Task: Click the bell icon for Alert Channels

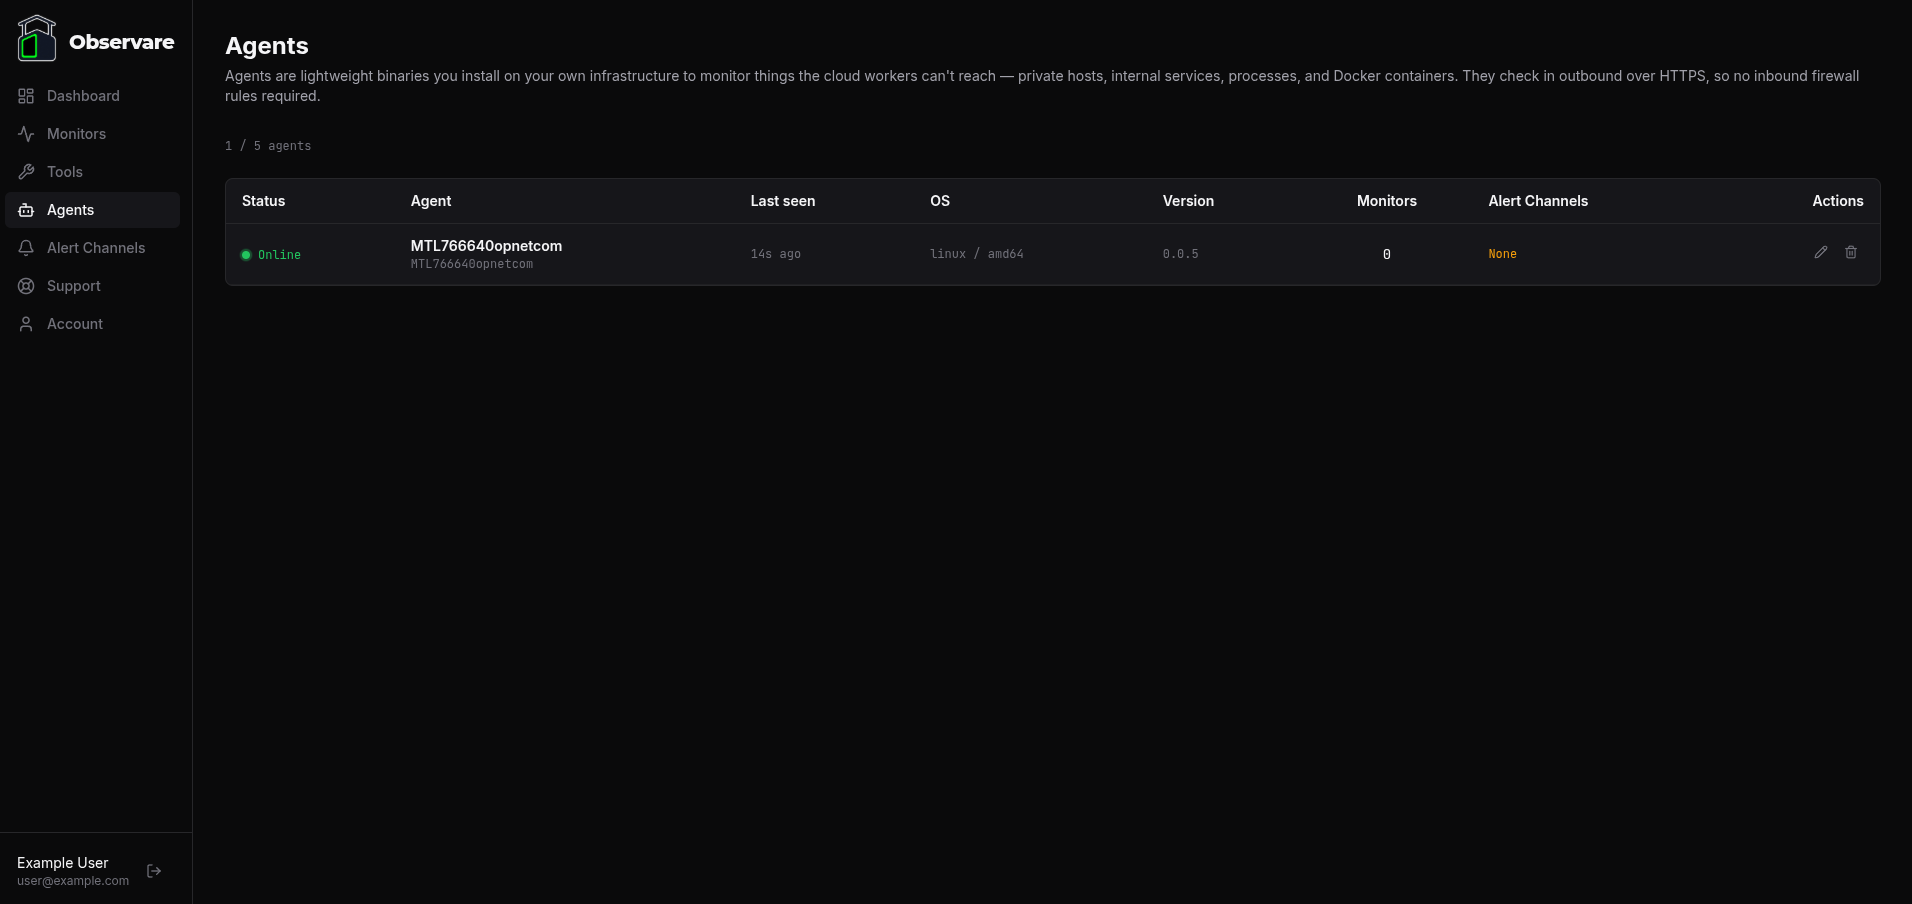Action: [x=26, y=248]
